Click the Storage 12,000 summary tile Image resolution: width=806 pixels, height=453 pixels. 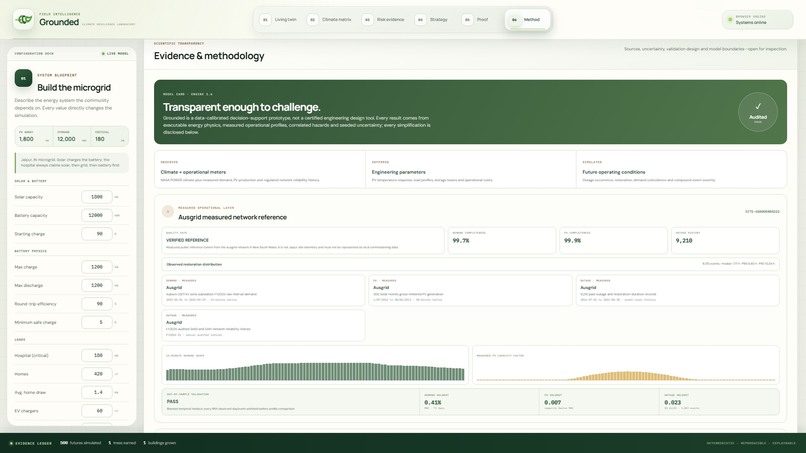point(71,136)
